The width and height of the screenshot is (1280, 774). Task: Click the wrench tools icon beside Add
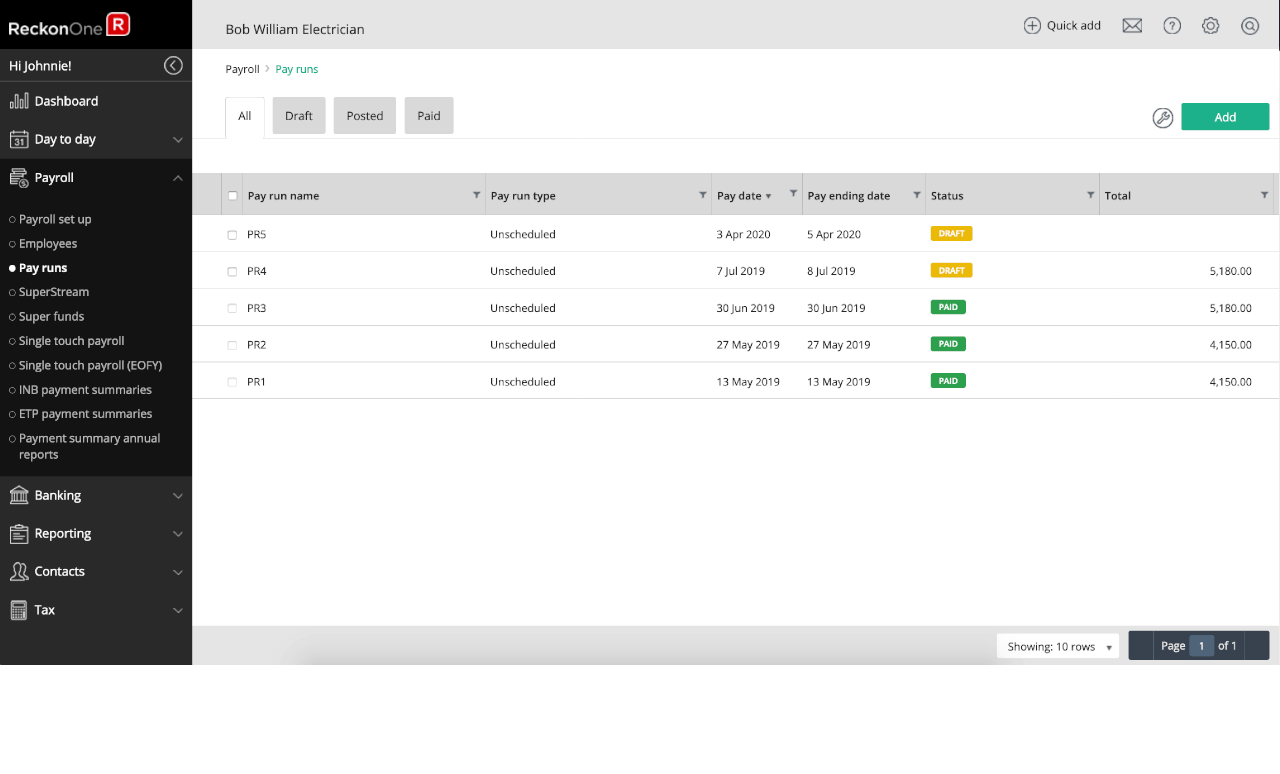coord(1162,118)
